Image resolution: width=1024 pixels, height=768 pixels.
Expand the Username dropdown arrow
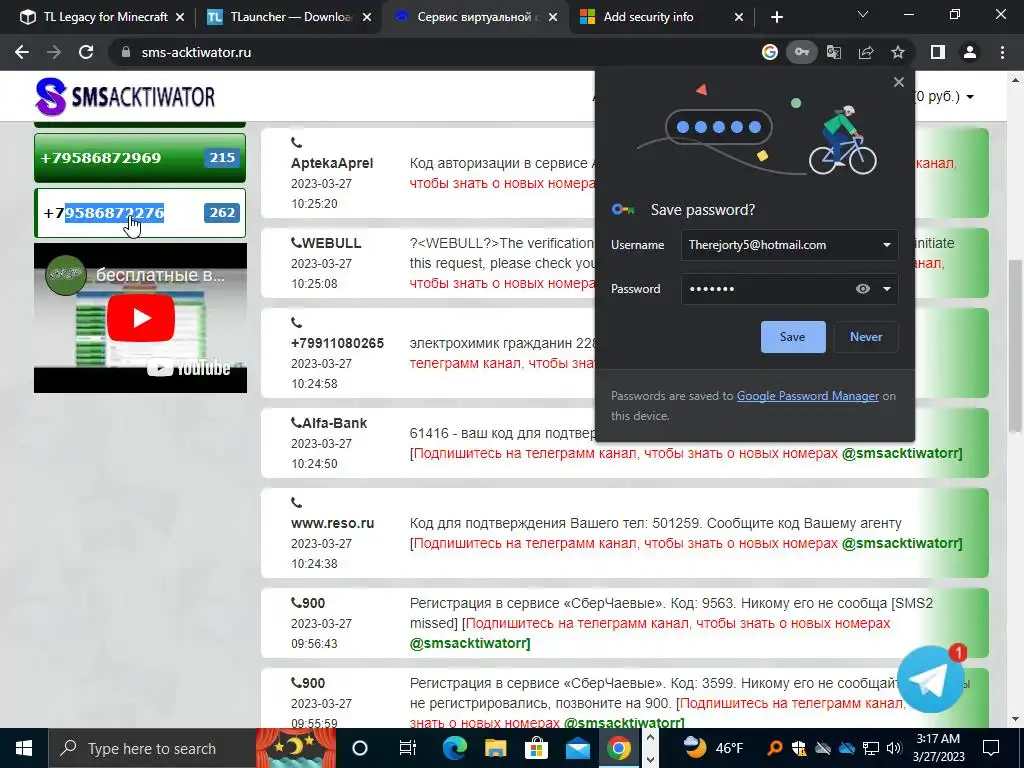(887, 245)
